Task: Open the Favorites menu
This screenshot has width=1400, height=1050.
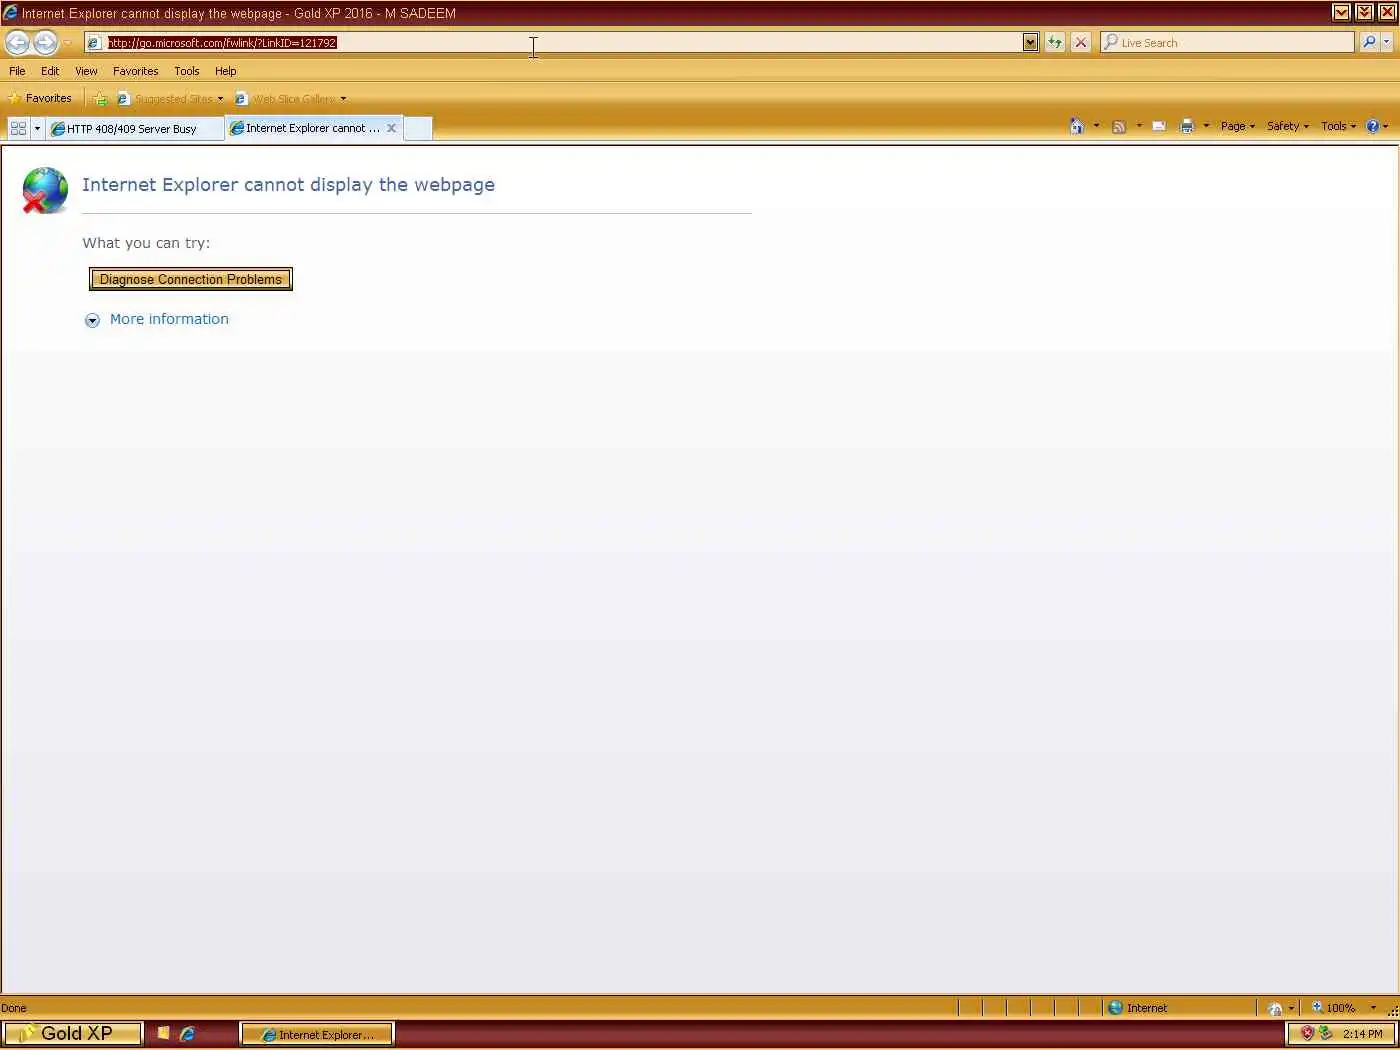Action: 135,71
